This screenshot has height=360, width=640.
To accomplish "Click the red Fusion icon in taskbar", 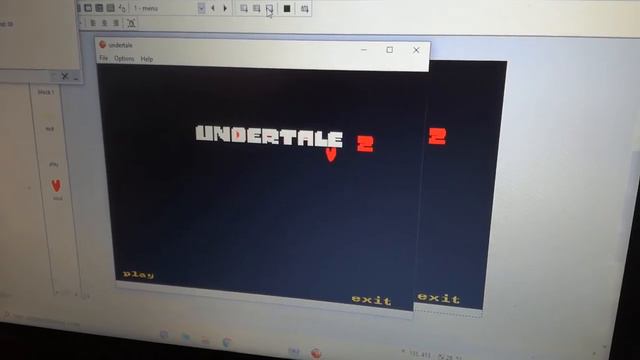I will pos(316,353).
